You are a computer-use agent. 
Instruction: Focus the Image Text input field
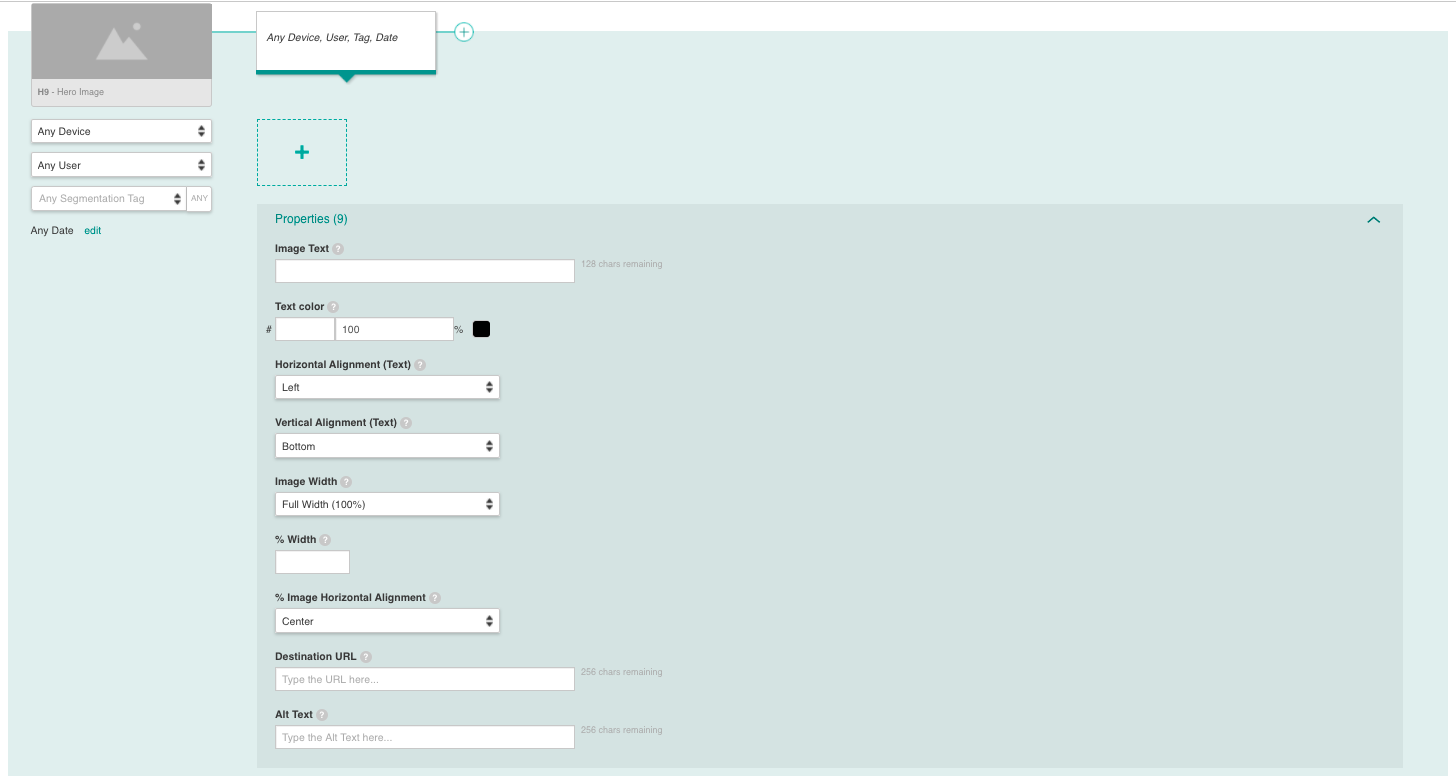[x=425, y=271]
